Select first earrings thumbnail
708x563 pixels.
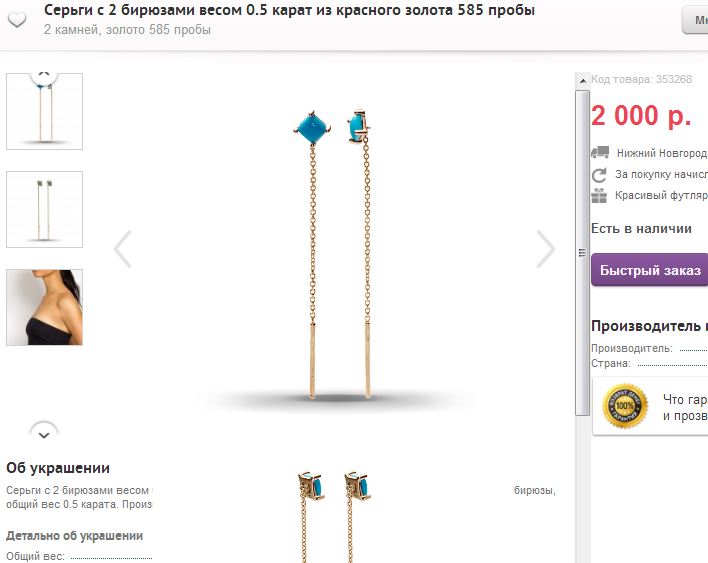pyautogui.click(x=44, y=111)
